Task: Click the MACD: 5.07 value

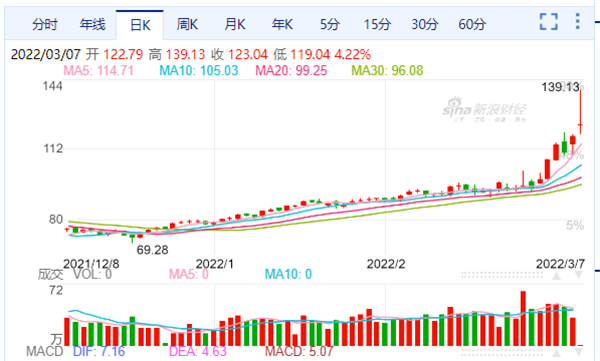Action: click(x=299, y=351)
